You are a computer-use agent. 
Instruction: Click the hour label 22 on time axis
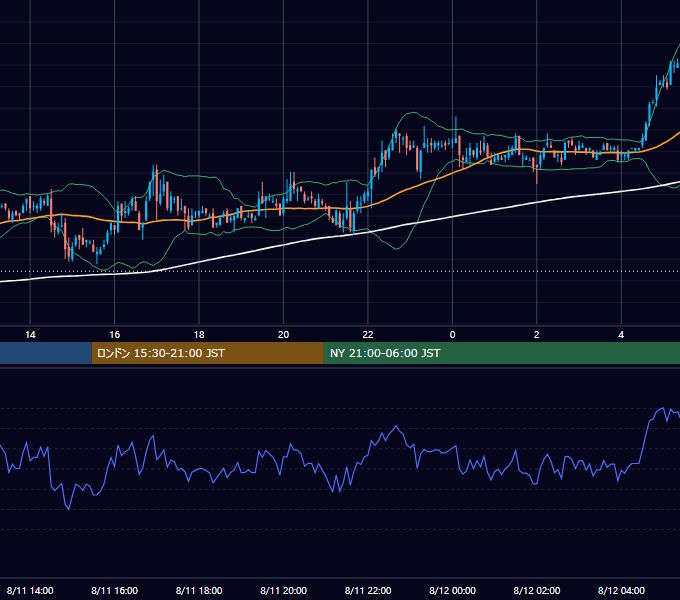368,335
